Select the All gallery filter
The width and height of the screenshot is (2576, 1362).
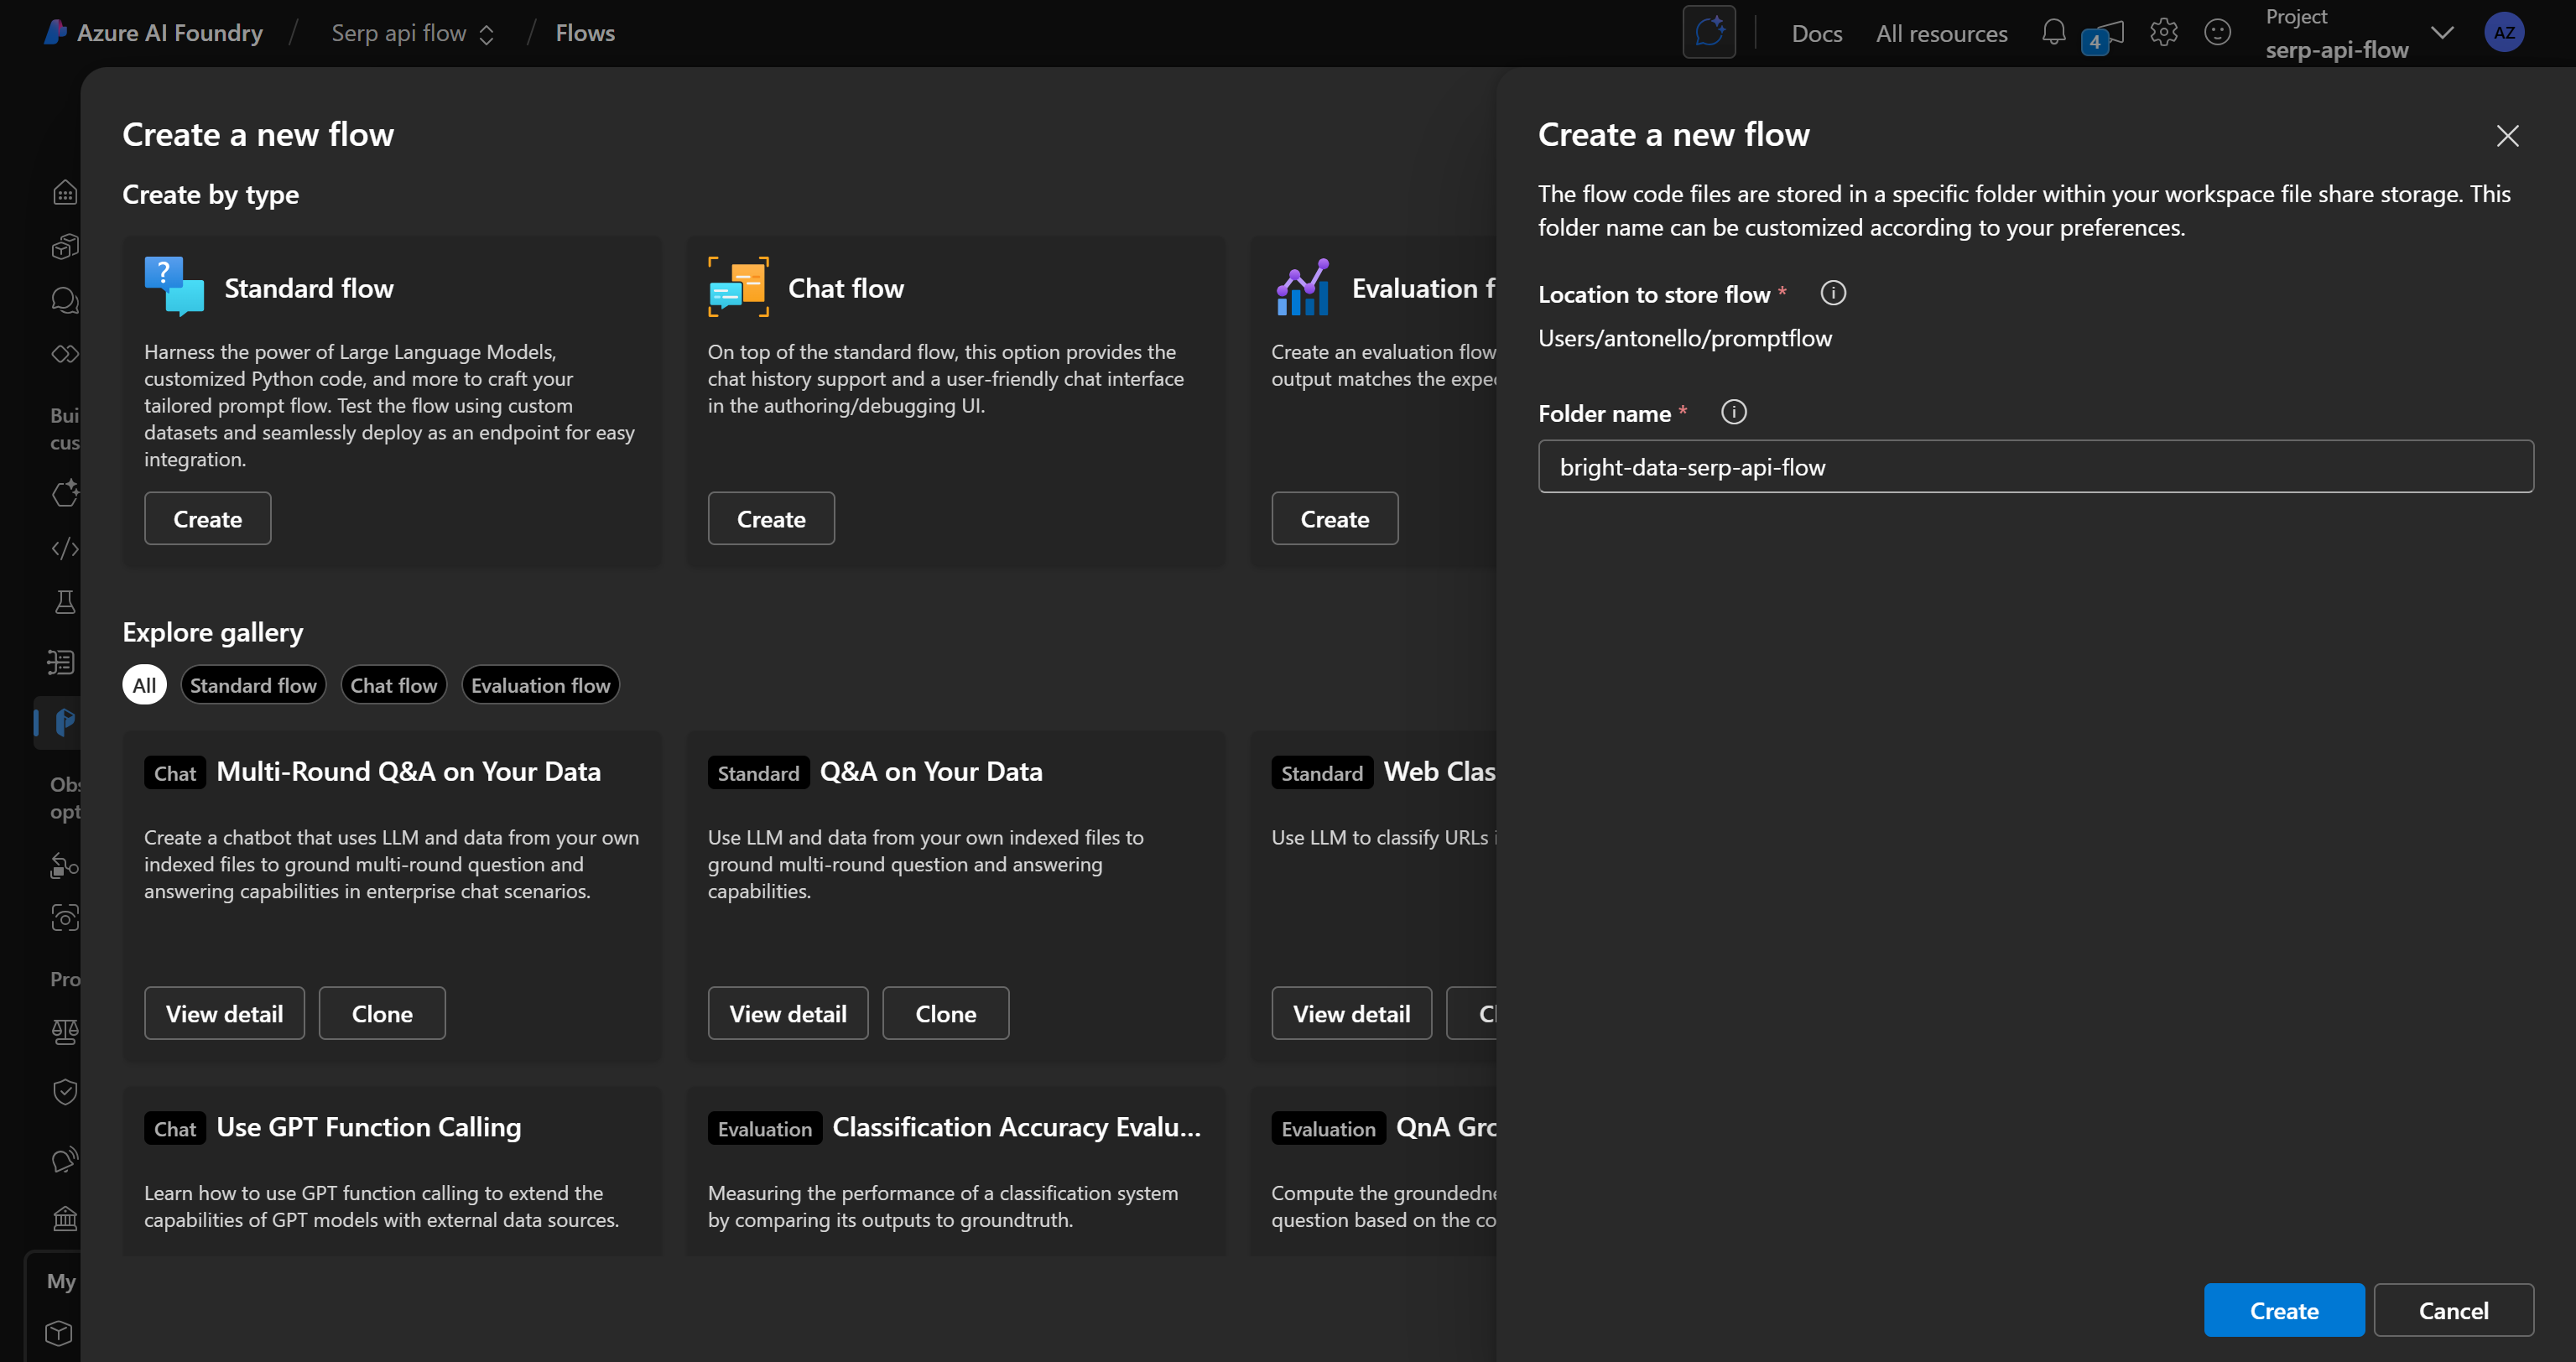pos(144,685)
